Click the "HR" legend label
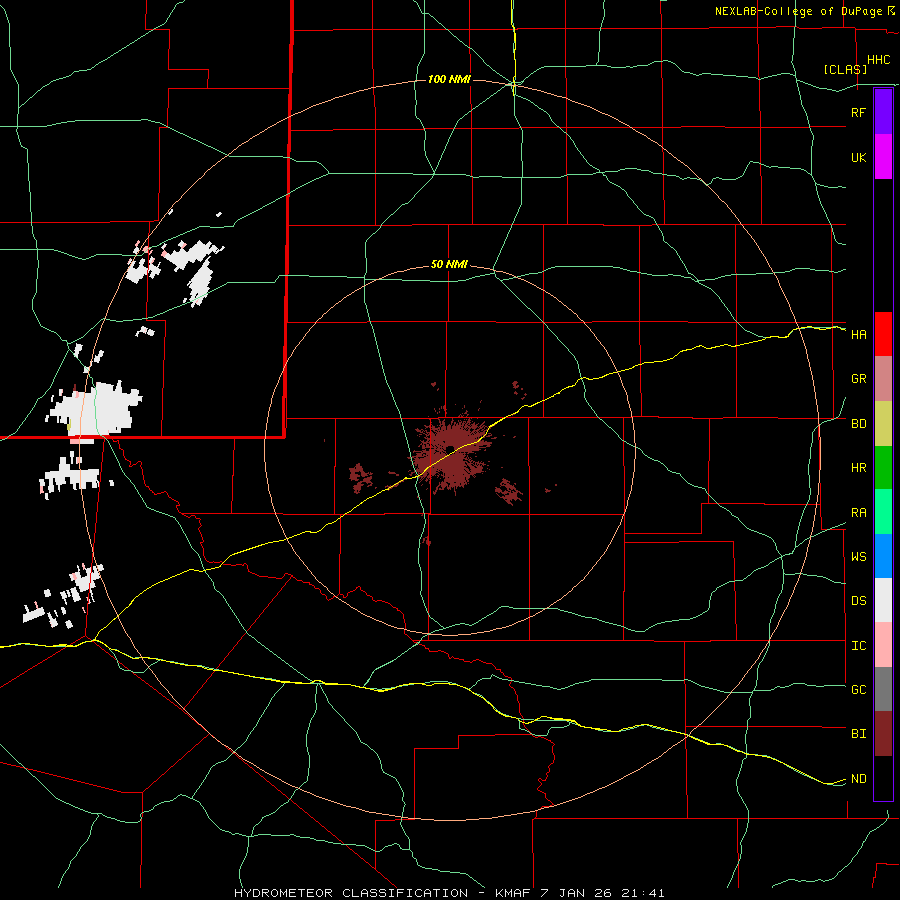This screenshot has height=900, width=900. point(858,468)
